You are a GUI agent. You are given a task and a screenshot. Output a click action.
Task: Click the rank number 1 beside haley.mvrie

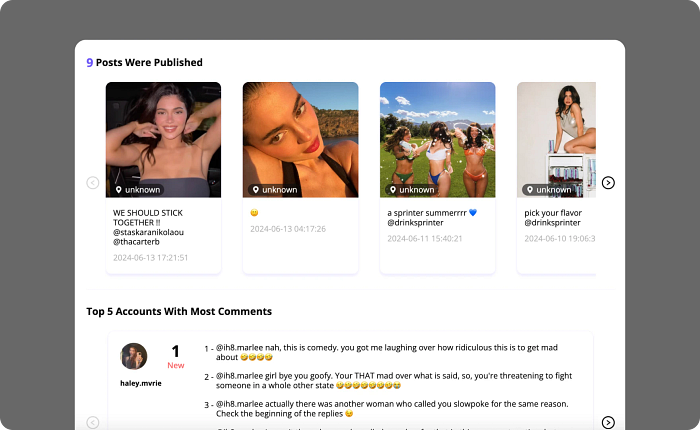click(175, 351)
